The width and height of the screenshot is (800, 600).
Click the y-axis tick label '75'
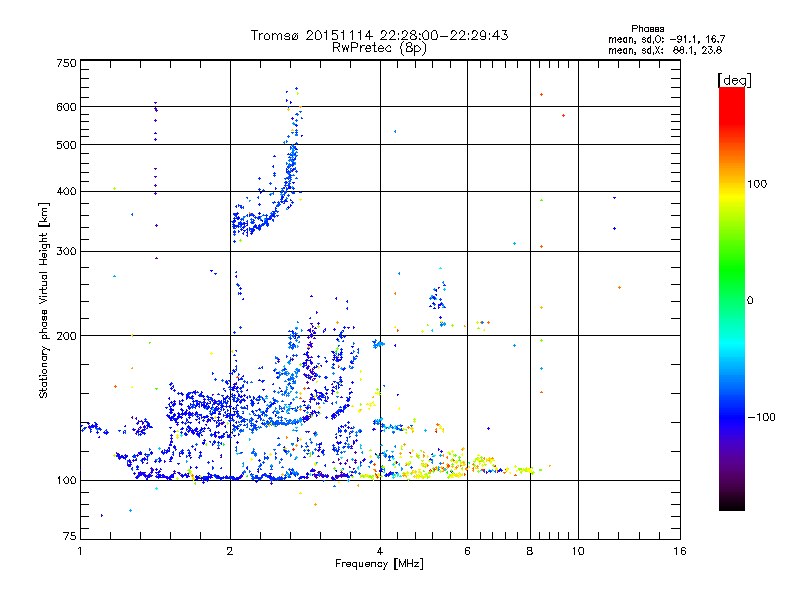70,536
